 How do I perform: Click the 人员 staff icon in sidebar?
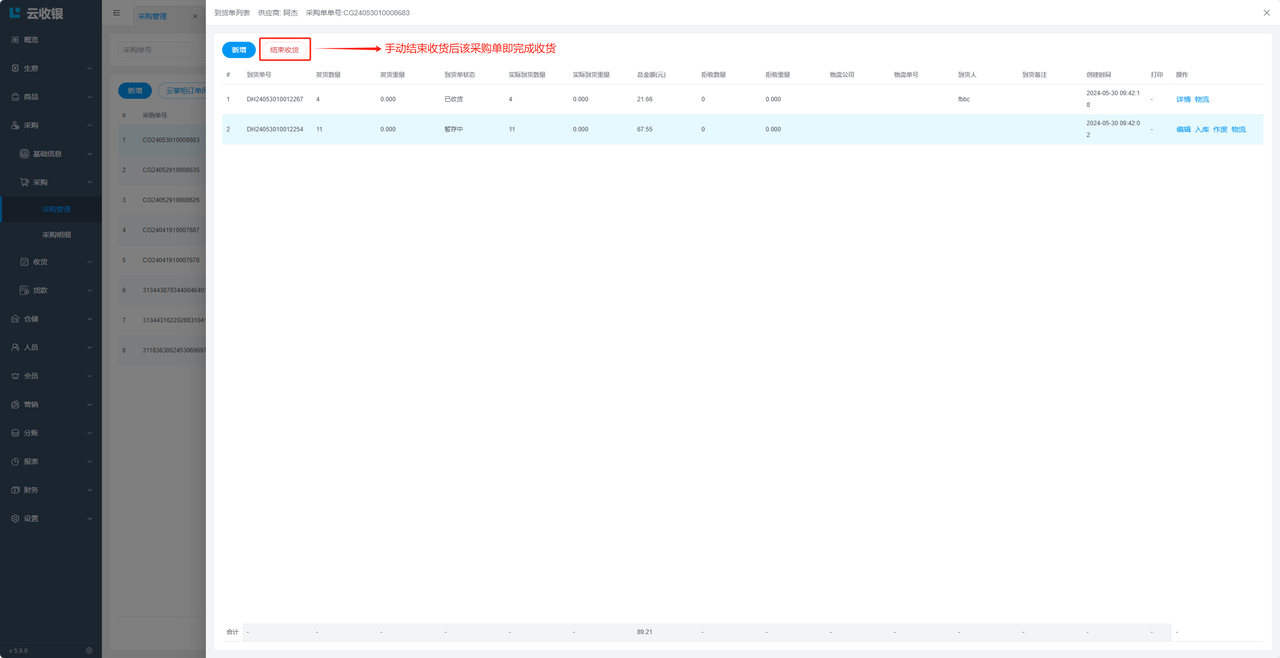(x=15, y=347)
